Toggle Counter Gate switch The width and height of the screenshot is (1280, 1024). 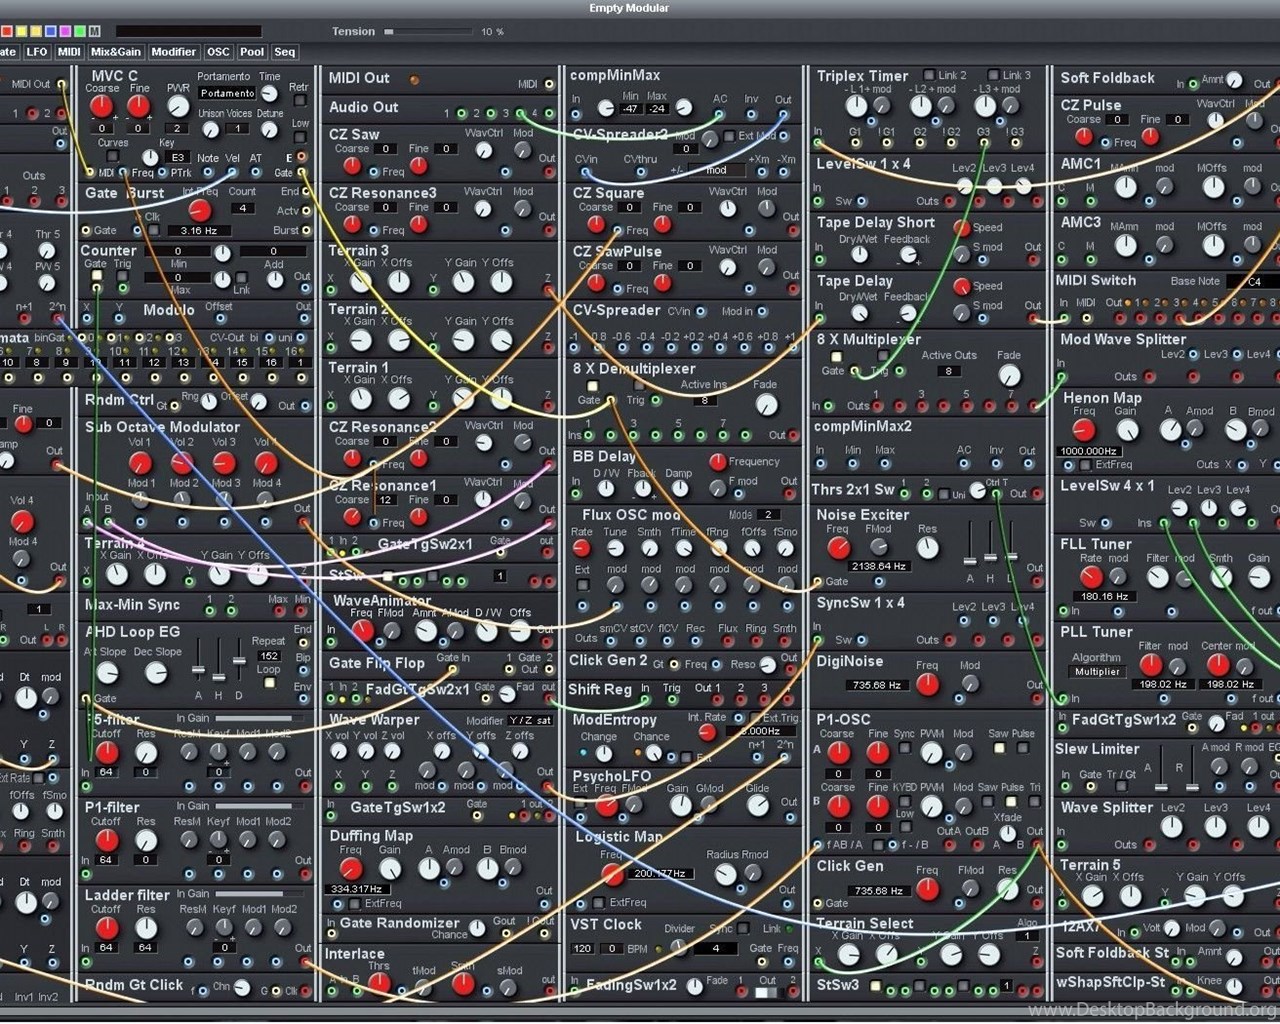click(97, 276)
